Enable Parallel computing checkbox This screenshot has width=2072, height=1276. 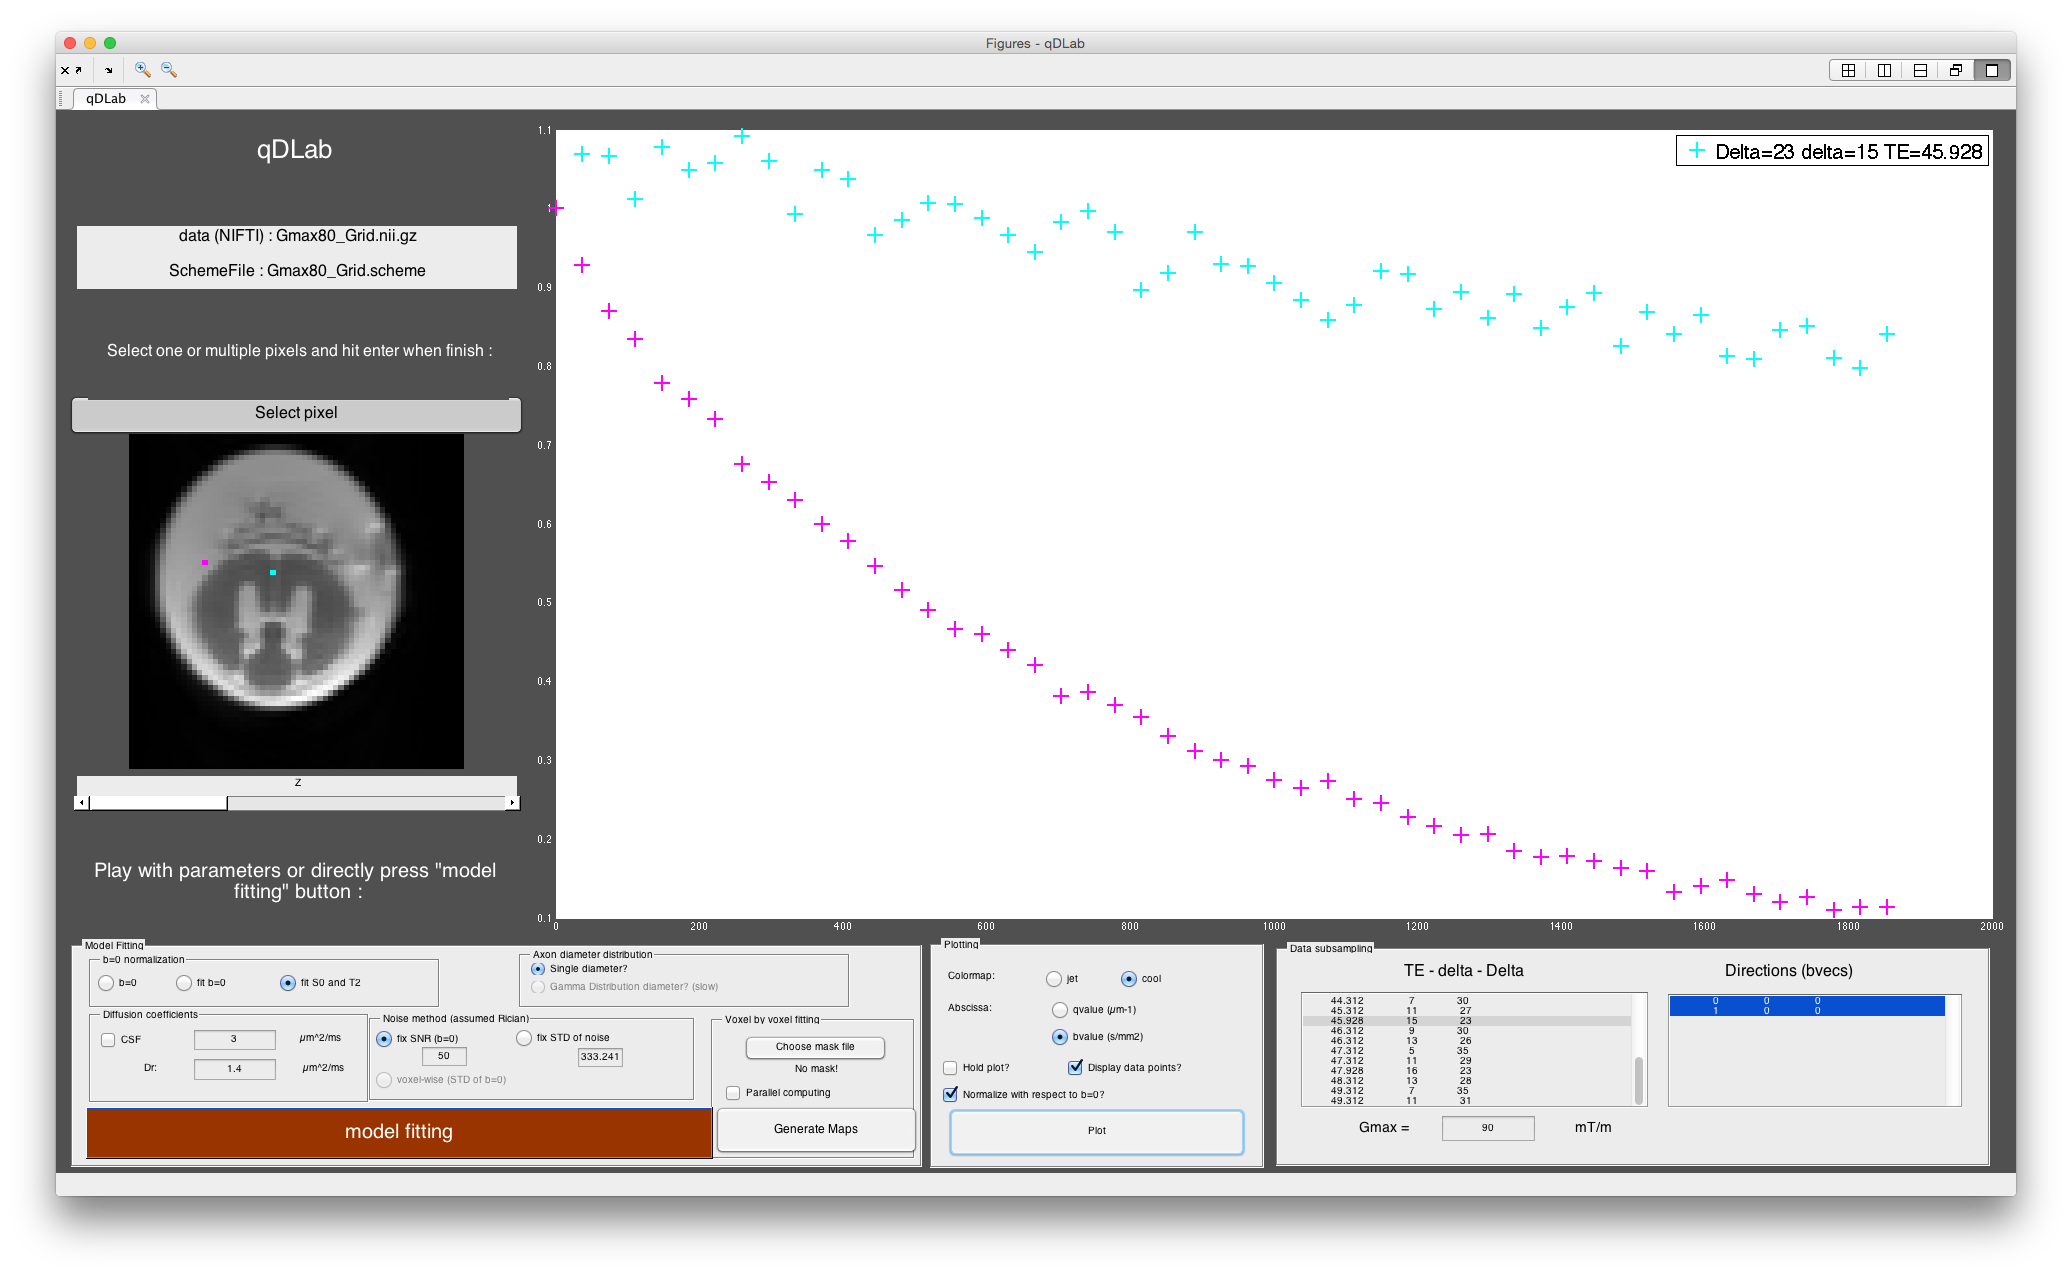733,1093
